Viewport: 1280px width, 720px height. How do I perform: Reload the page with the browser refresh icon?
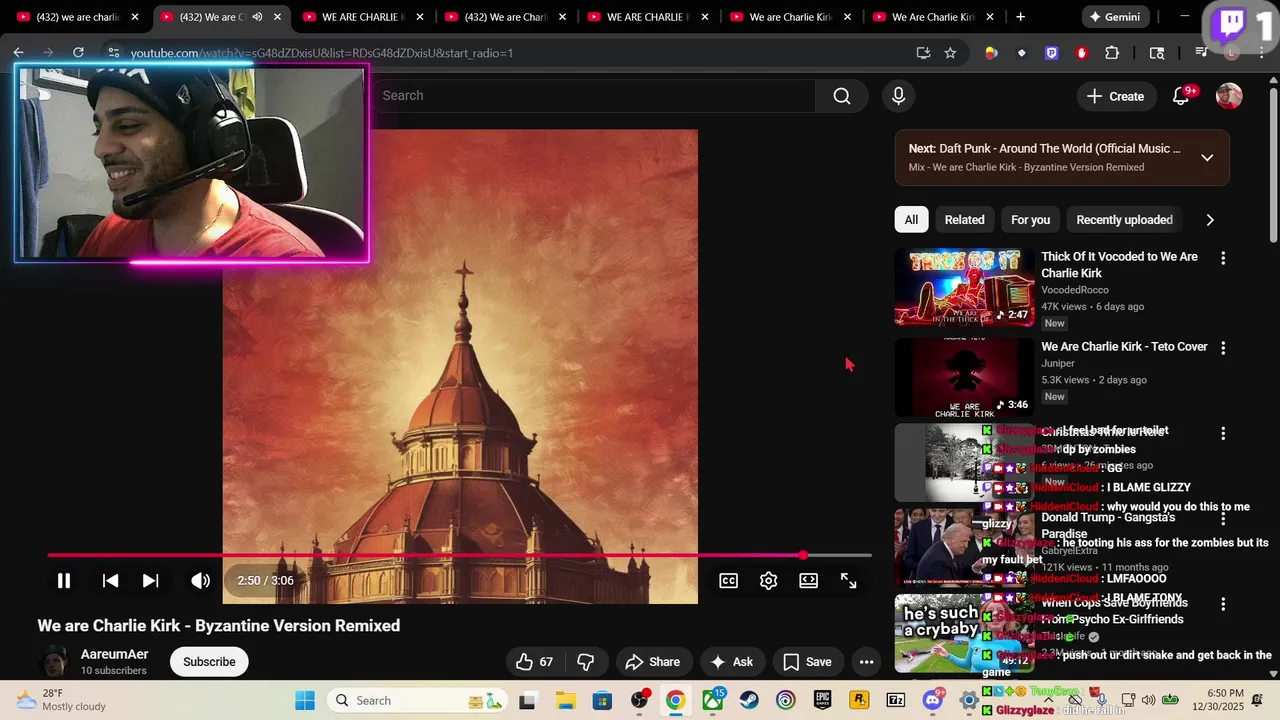[78, 52]
